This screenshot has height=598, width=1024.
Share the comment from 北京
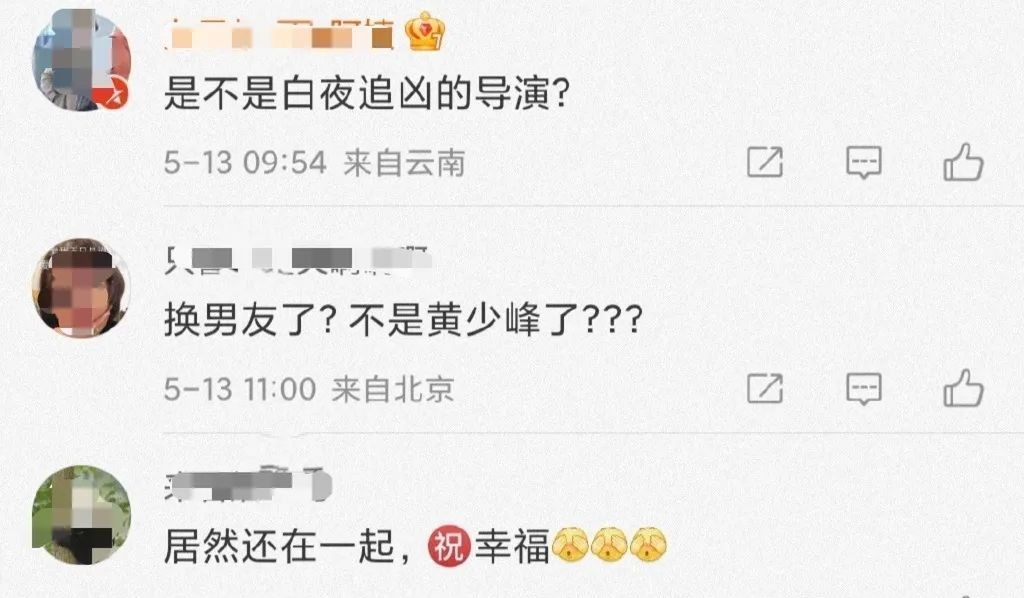(765, 388)
